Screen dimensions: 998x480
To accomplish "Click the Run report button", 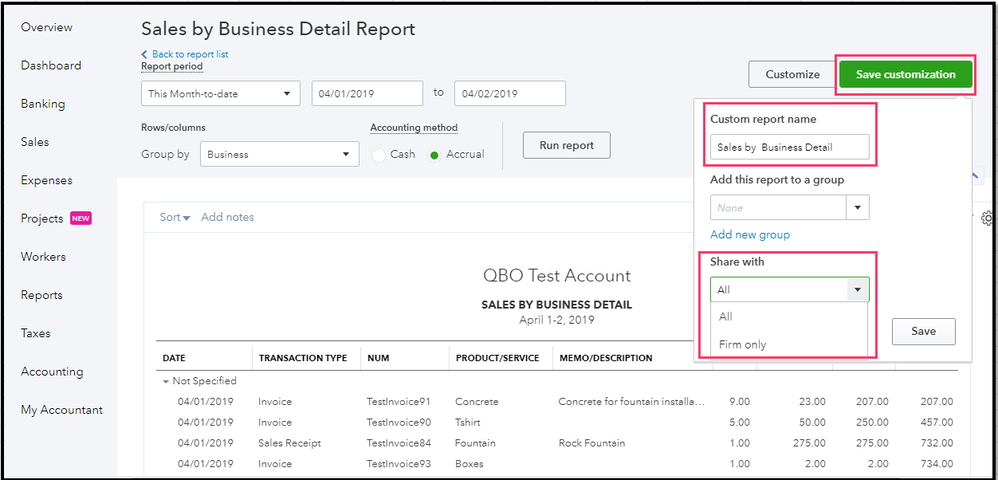I will [566, 145].
